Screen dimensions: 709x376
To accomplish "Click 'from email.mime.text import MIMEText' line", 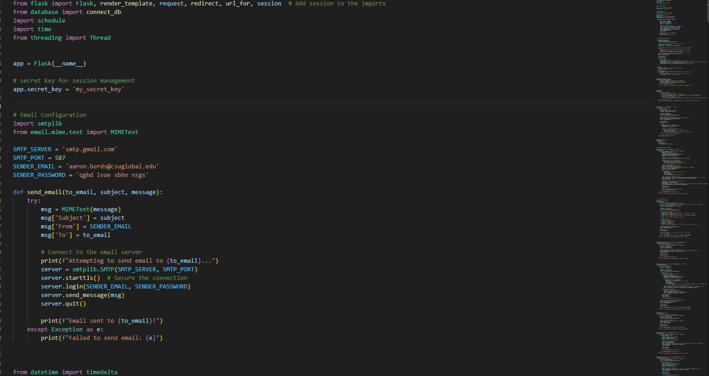I will 76,132.
